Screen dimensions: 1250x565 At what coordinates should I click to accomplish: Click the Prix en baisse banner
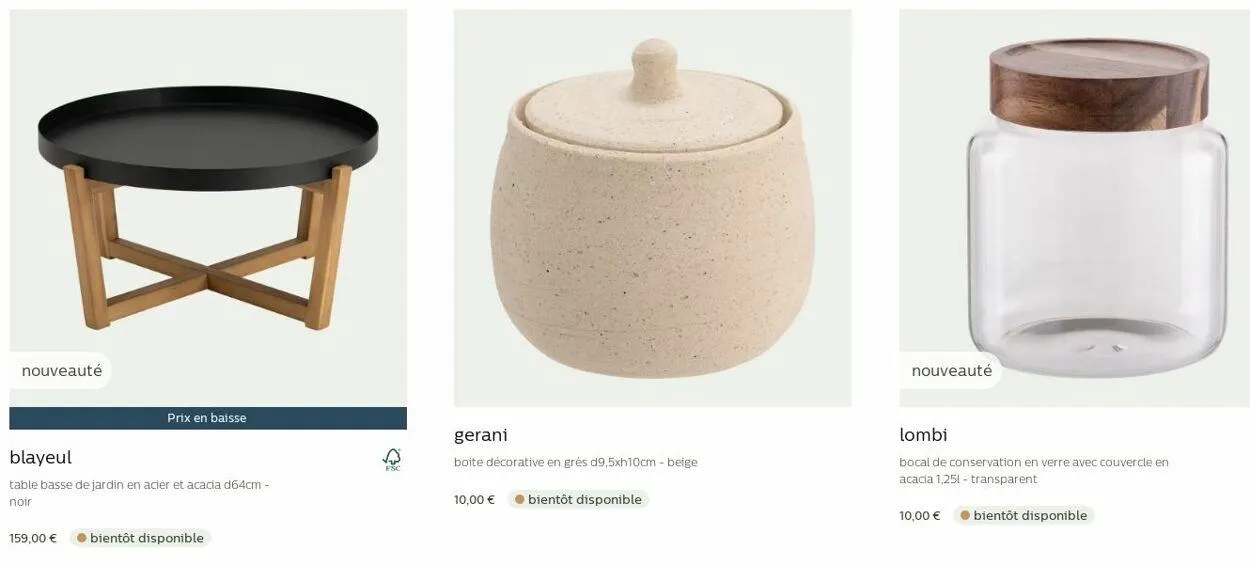(208, 418)
